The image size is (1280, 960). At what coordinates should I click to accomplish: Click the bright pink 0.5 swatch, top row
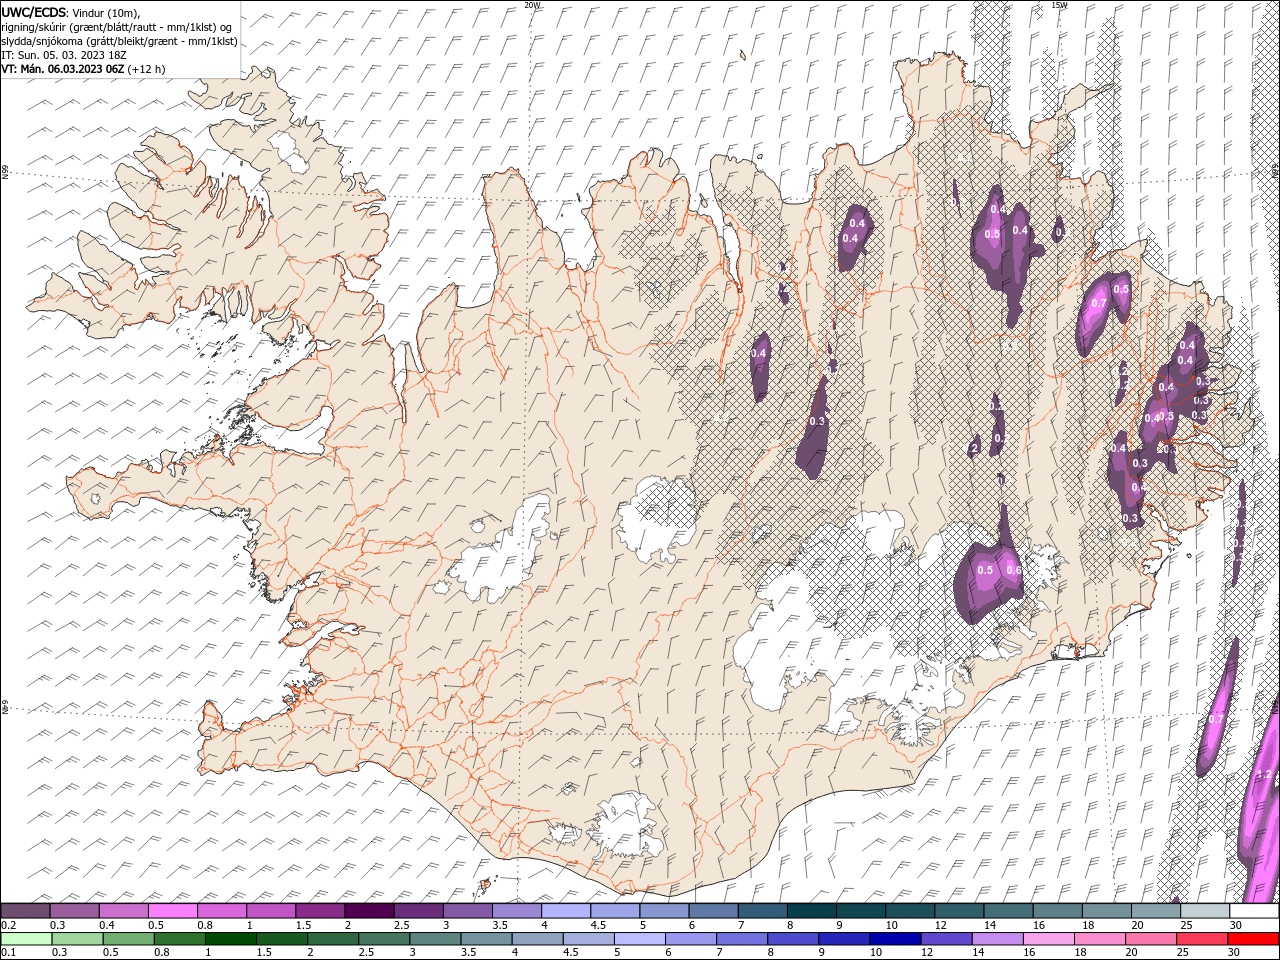pyautogui.click(x=172, y=911)
